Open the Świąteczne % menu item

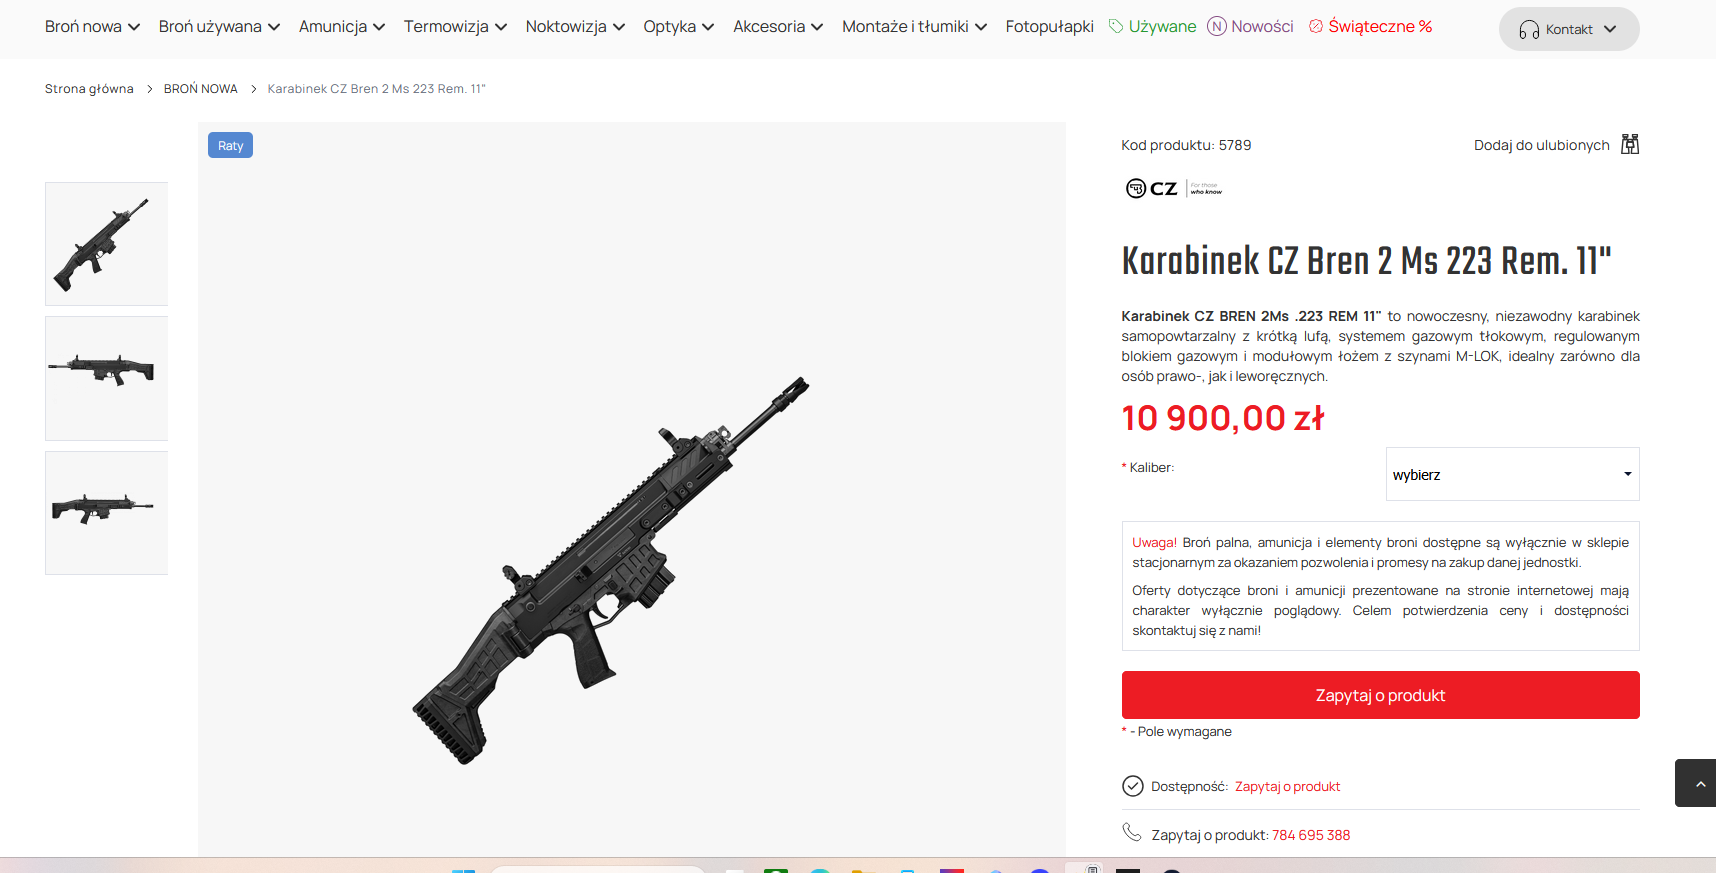pyautogui.click(x=1371, y=26)
